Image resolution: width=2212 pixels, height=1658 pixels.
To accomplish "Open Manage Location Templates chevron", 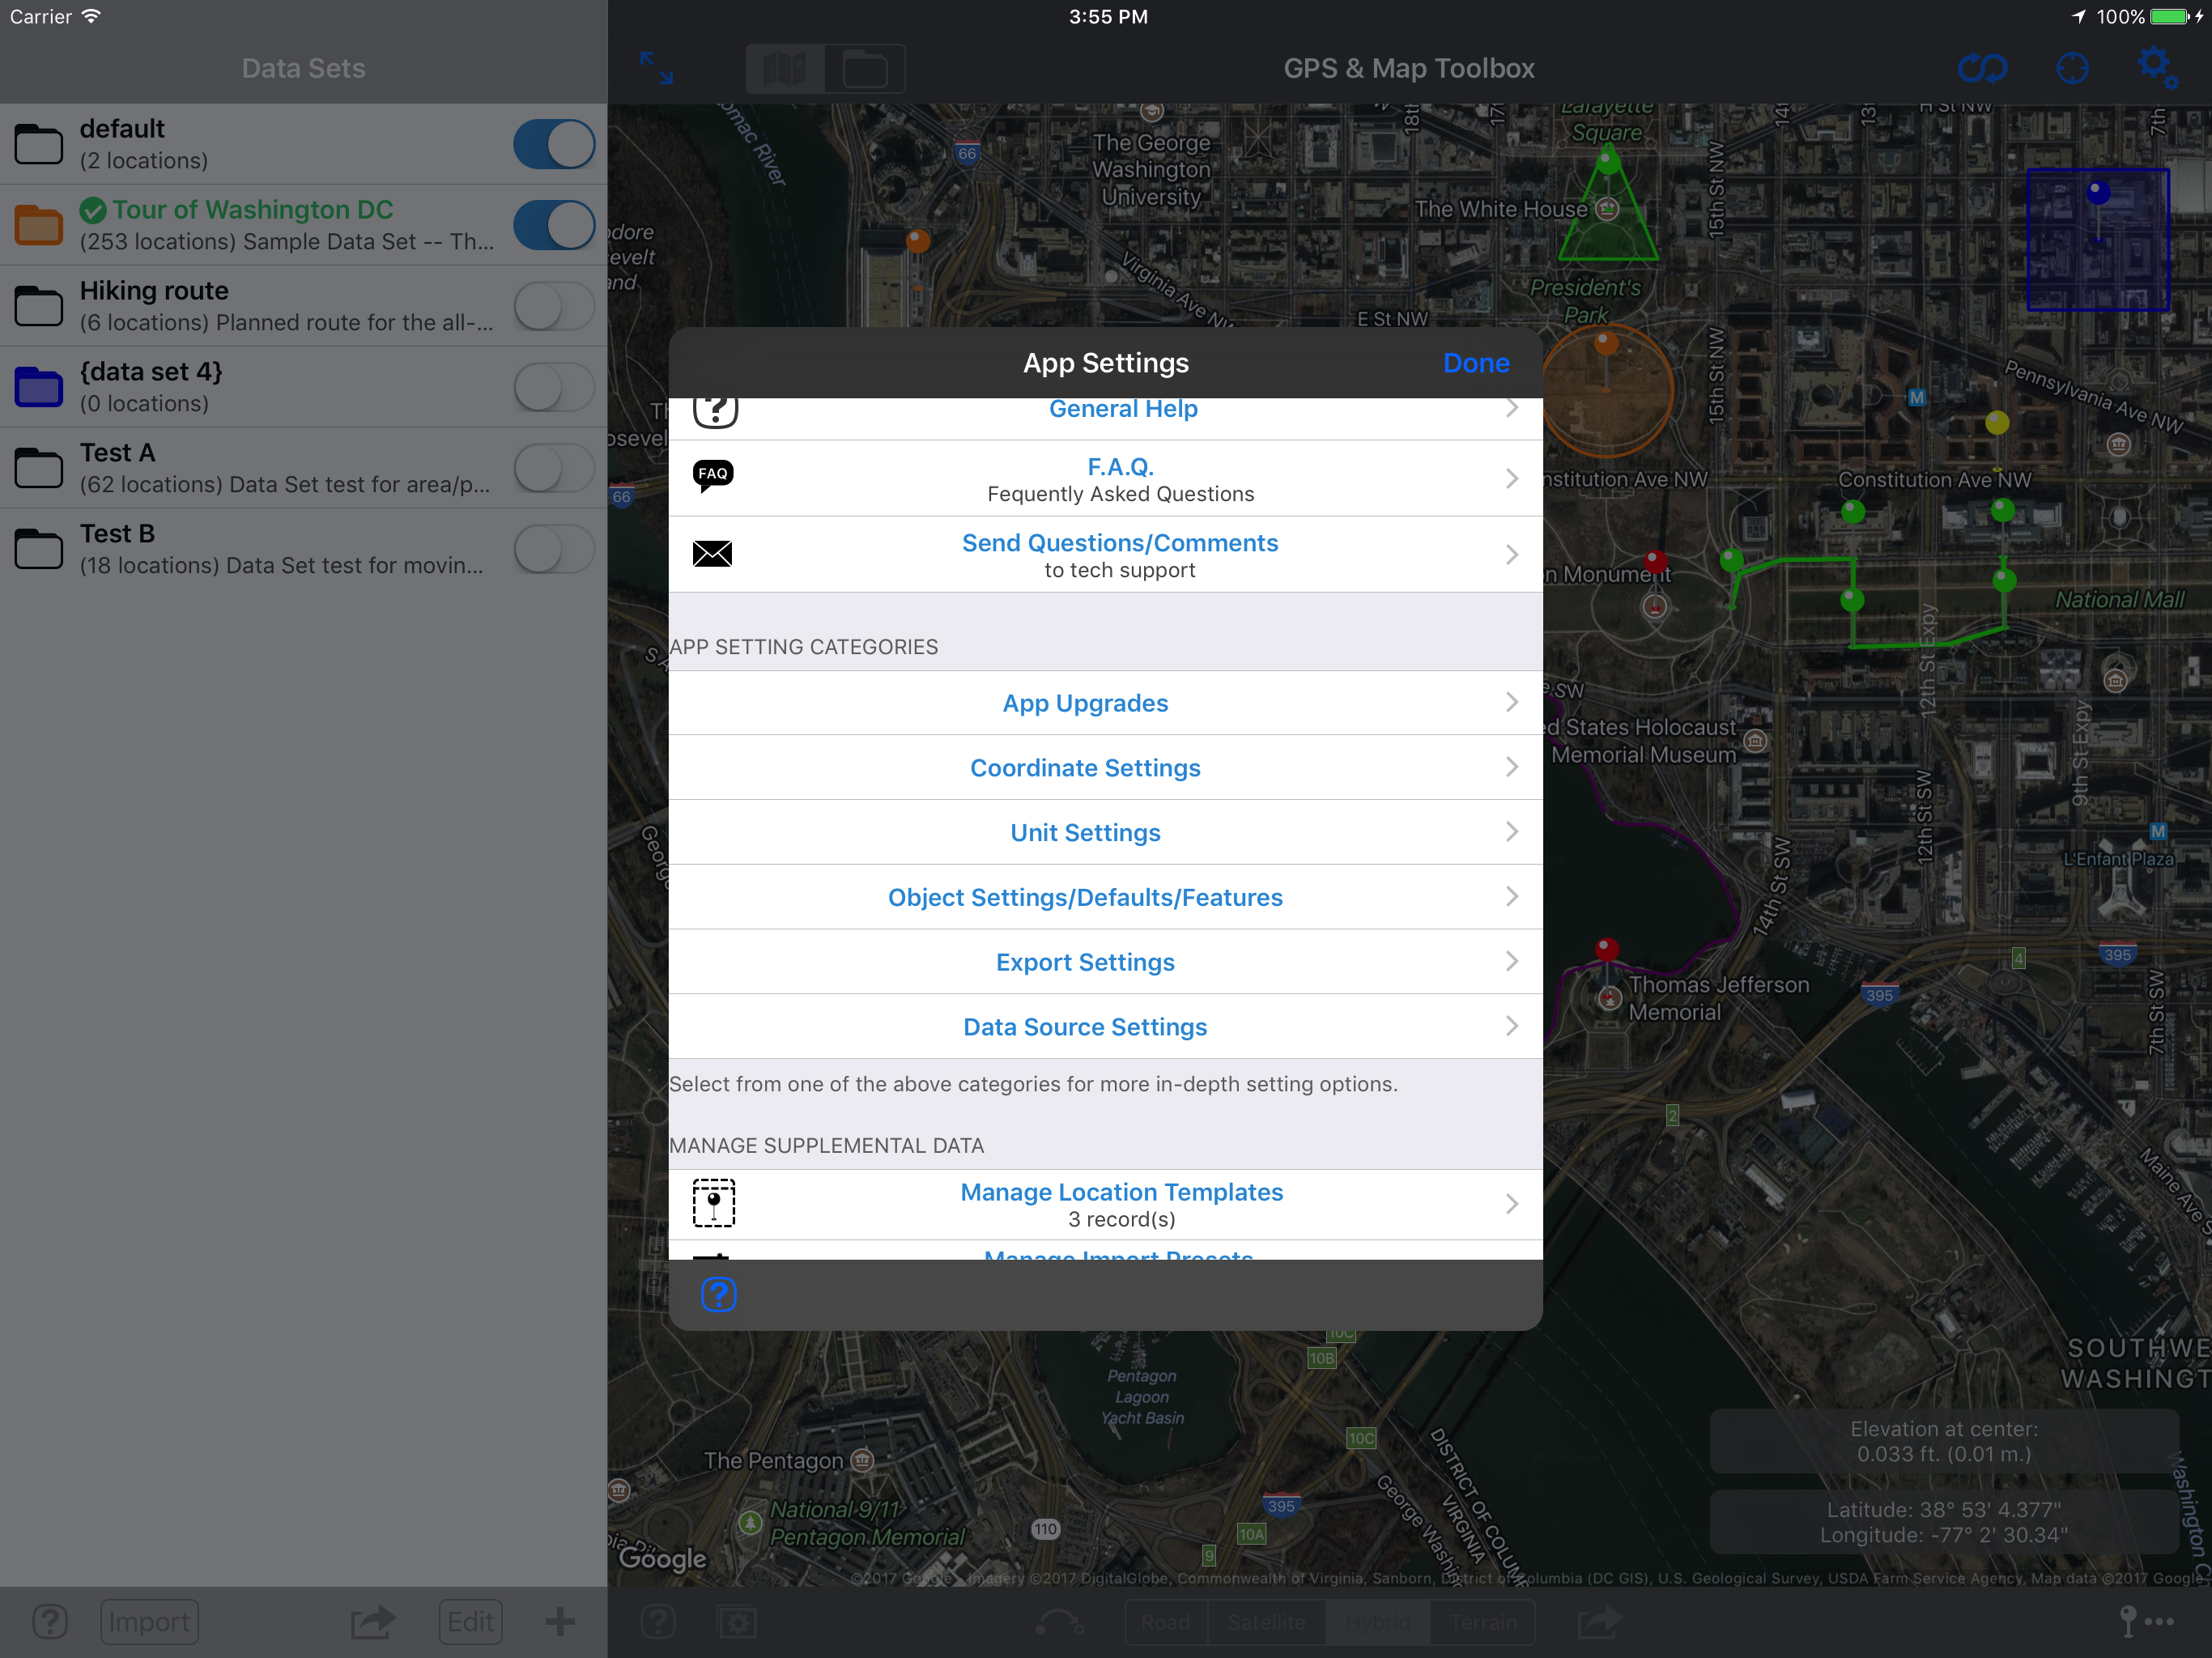I will tap(1512, 1204).
